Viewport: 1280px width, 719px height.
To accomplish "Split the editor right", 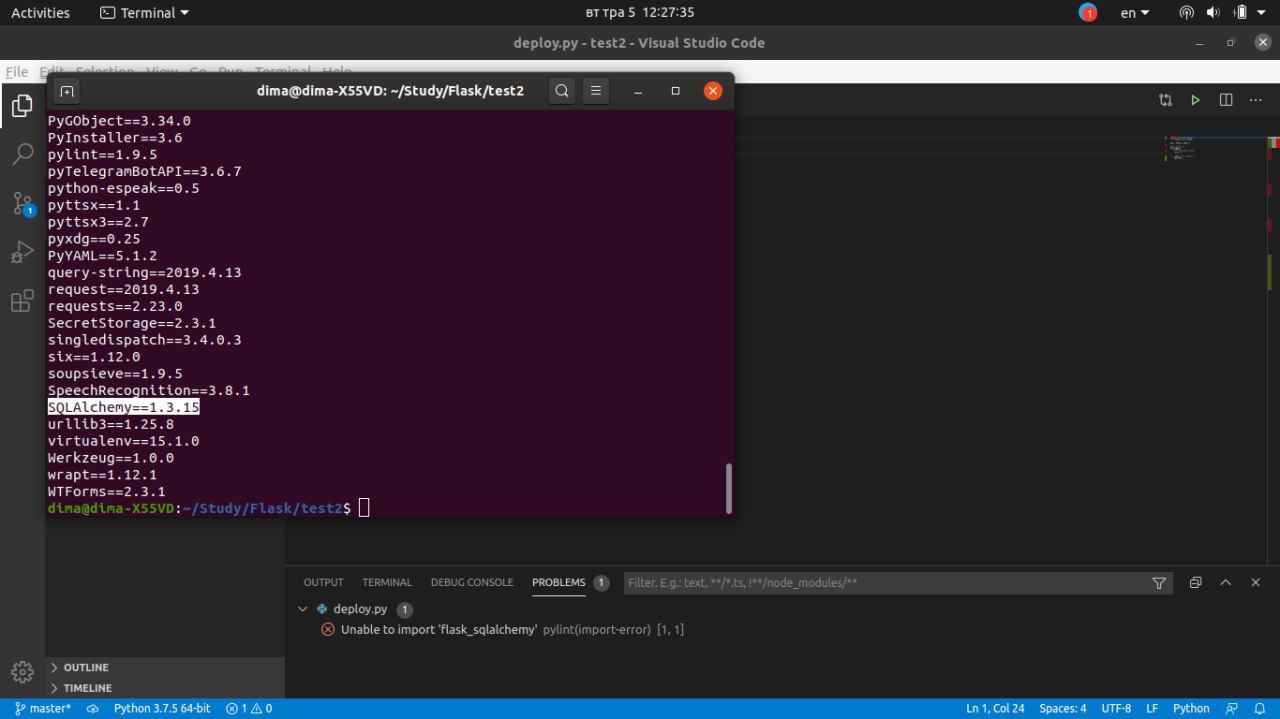I will (1226, 100).
